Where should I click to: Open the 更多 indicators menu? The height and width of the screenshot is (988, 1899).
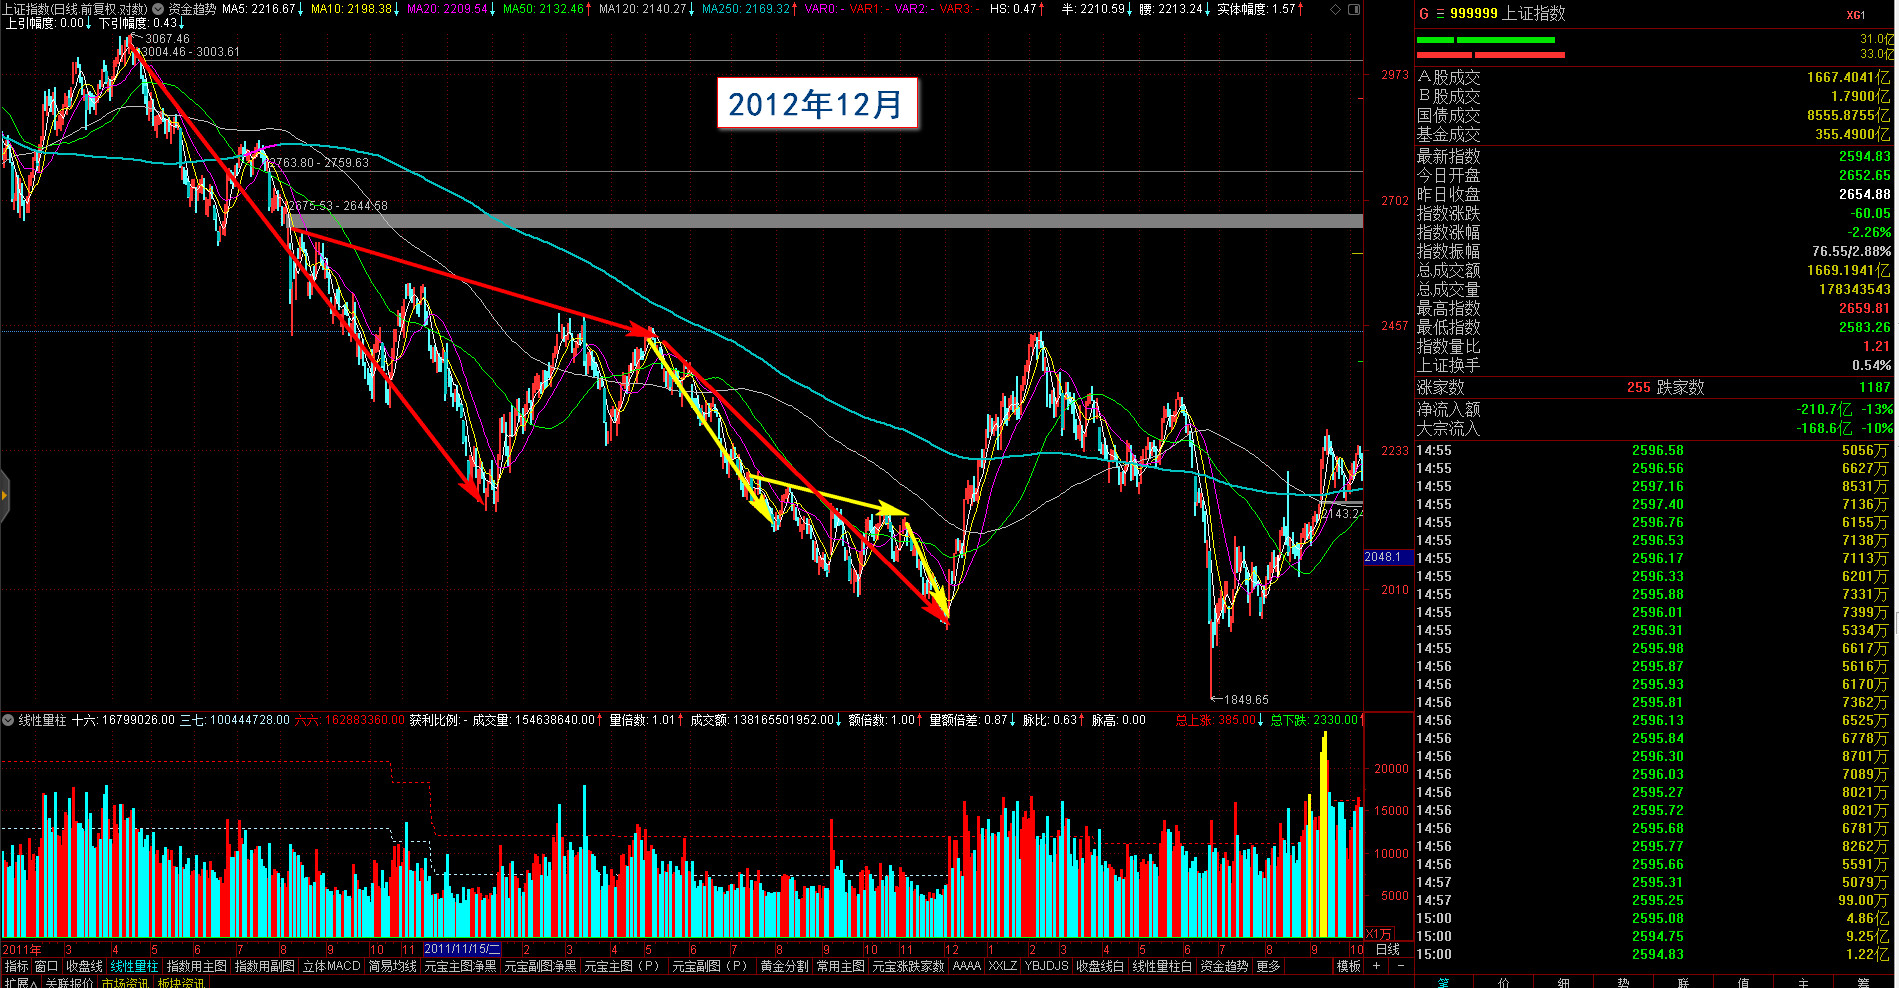coord(1268,966)
